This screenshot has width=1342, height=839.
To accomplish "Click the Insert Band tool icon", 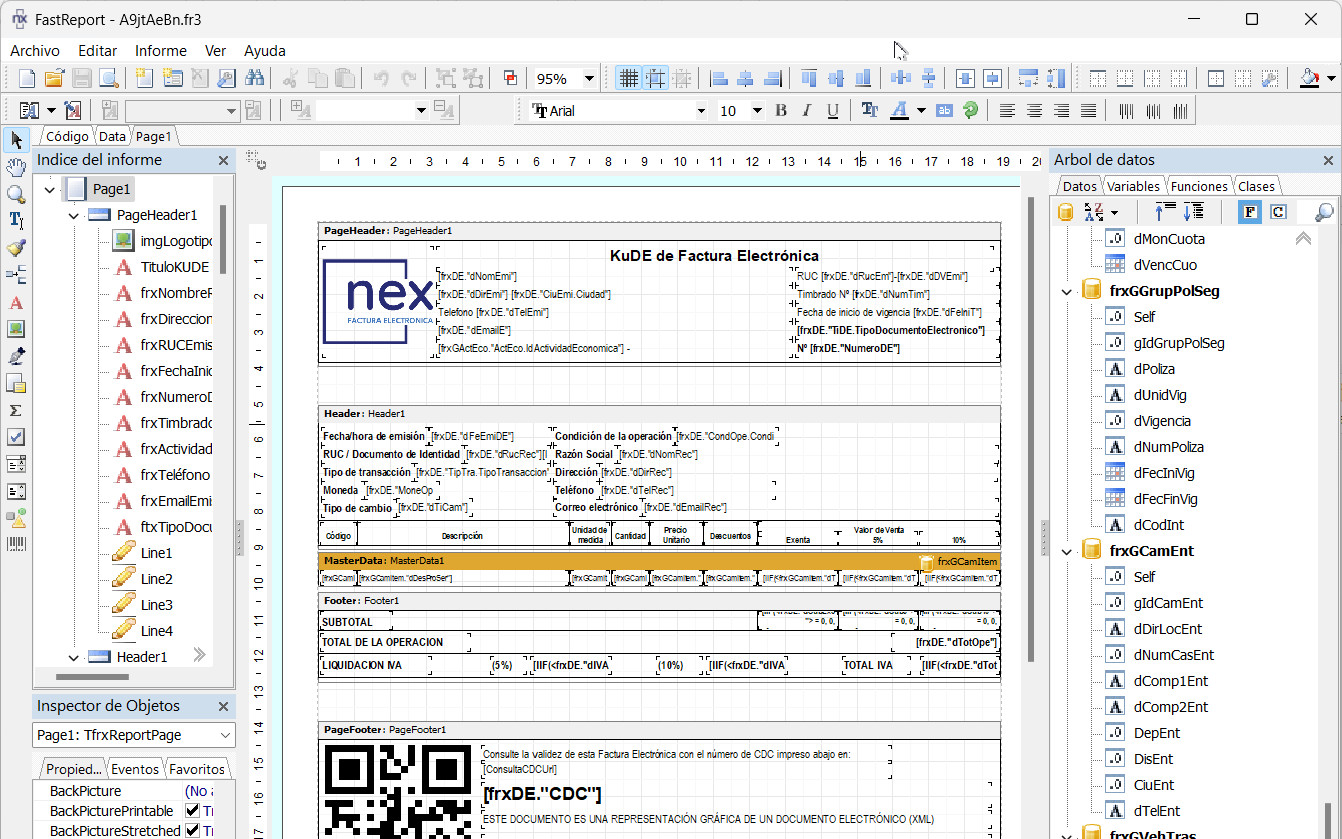I will tap(16, 275).
